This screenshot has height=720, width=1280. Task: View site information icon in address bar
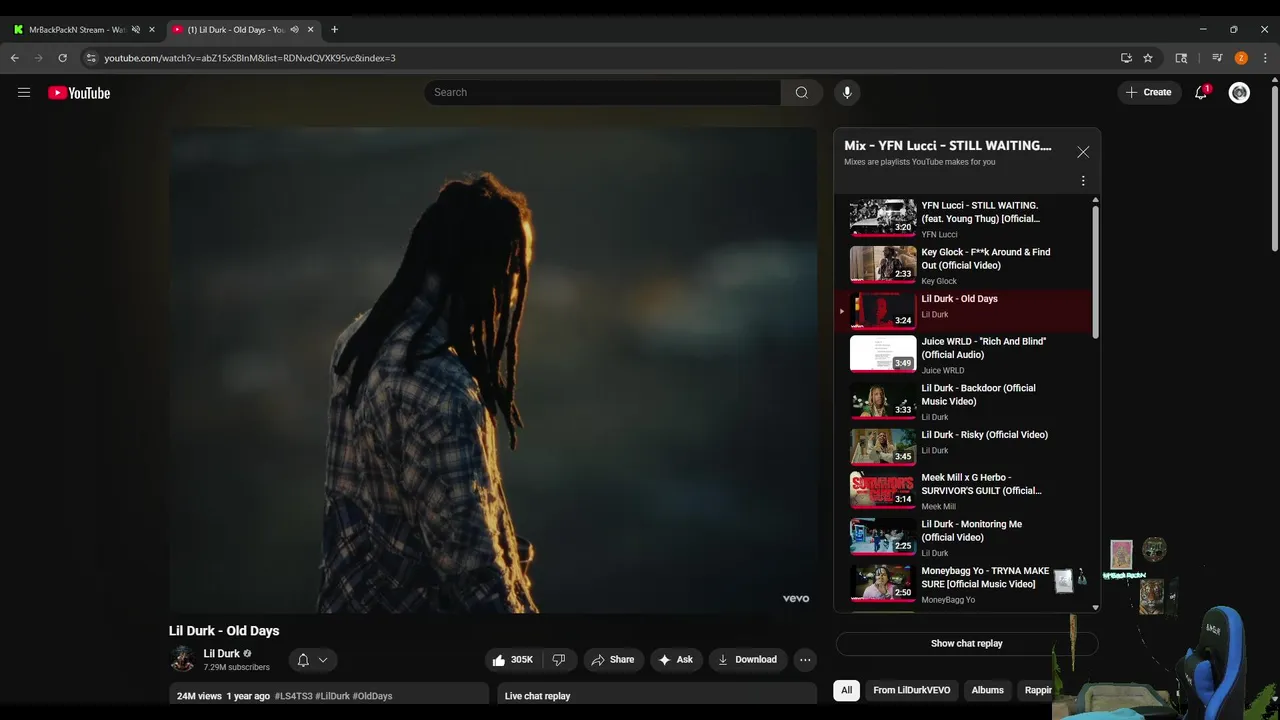pyautogui.click(x=90, y=58)
